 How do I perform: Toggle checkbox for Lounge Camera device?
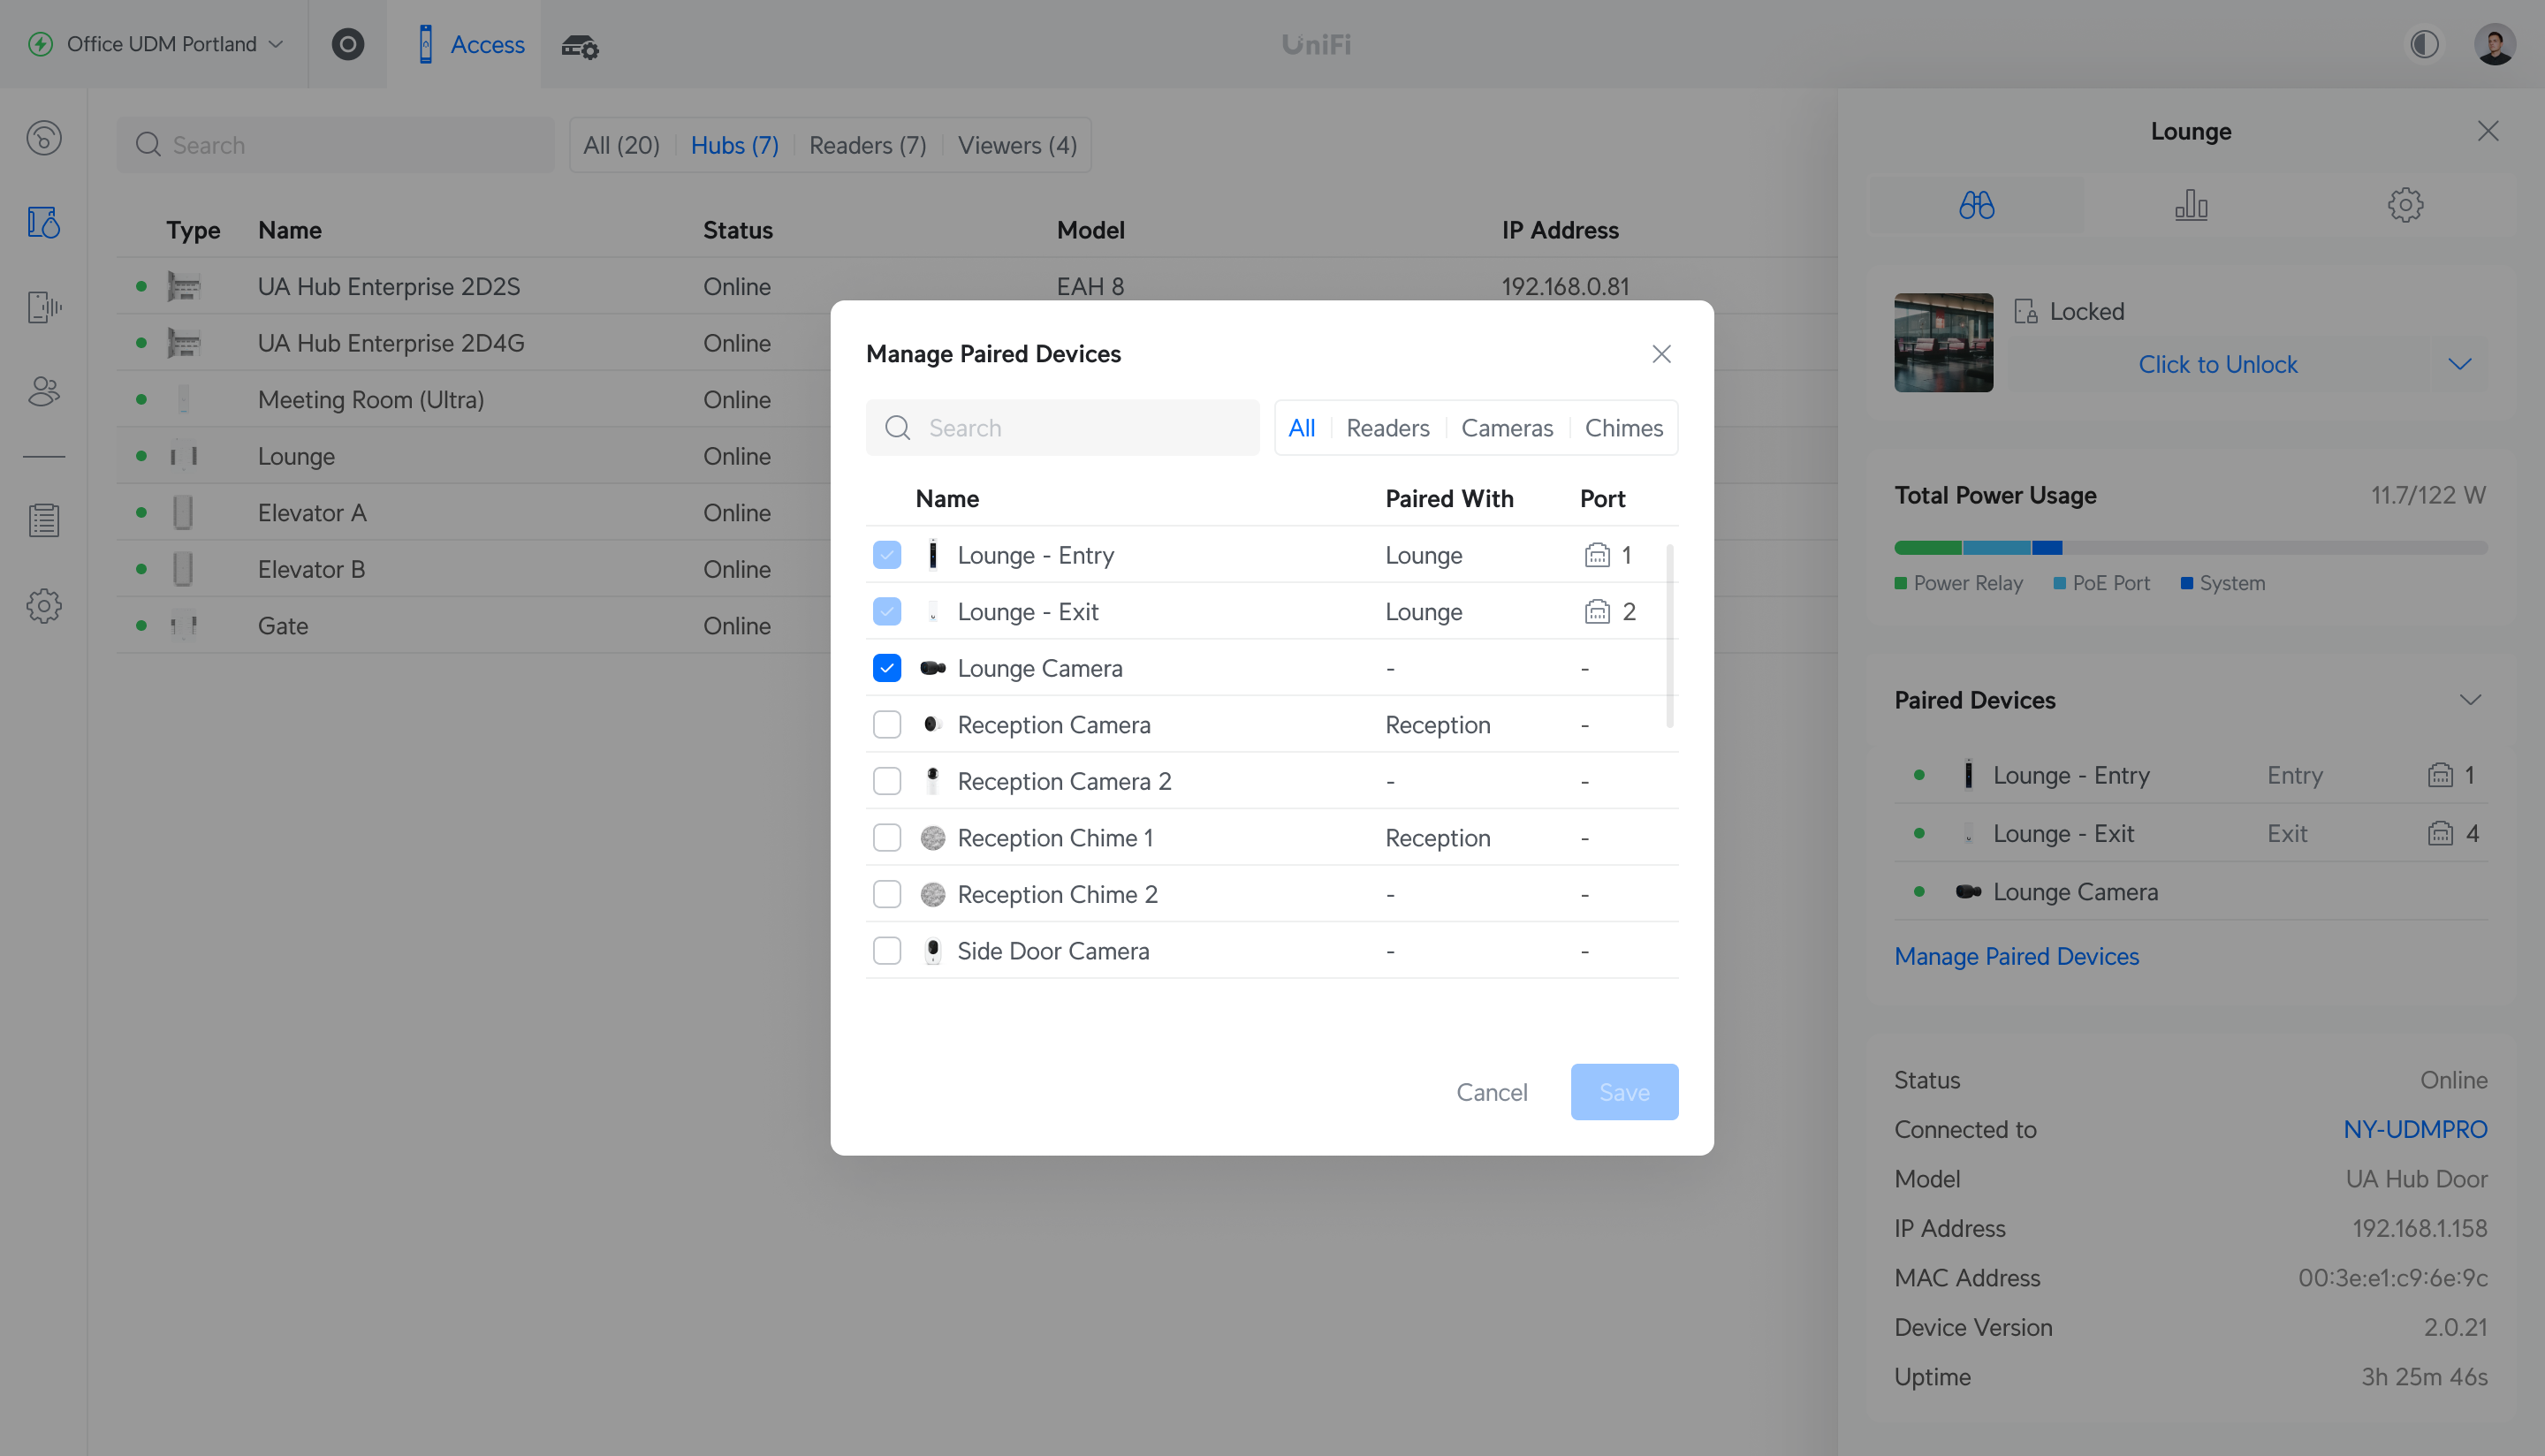(888, 668)
